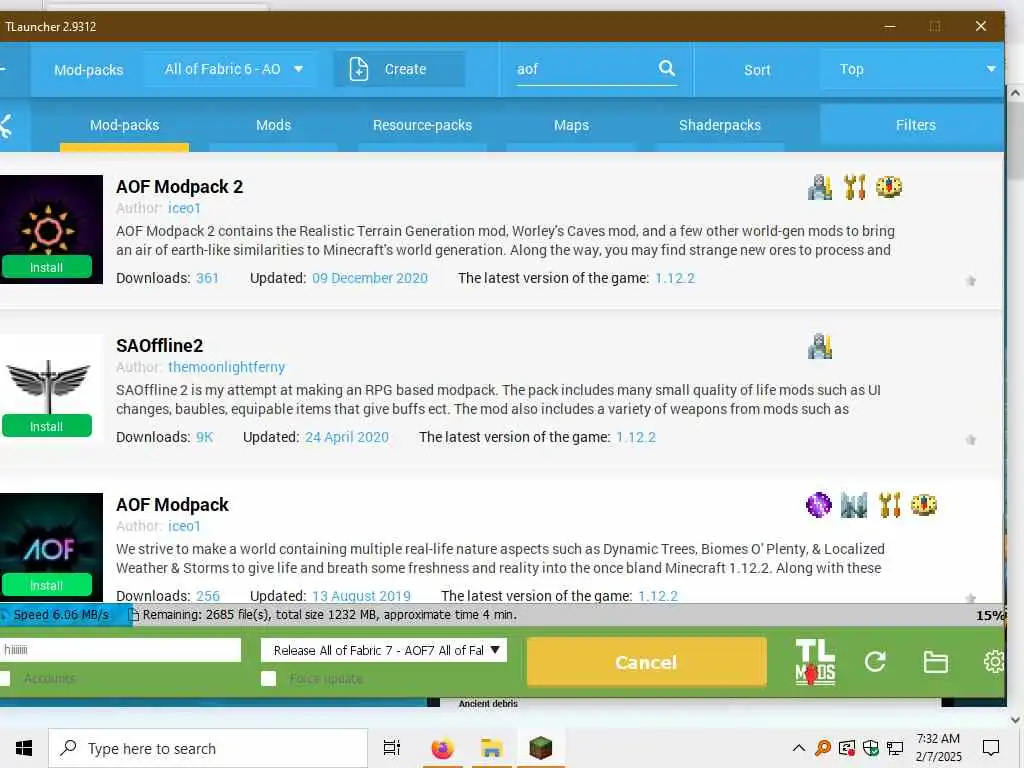Screen dimensions: 1024x768
Task: Favorite AOF Modpack 2 with the star
Action: point(970,281)
